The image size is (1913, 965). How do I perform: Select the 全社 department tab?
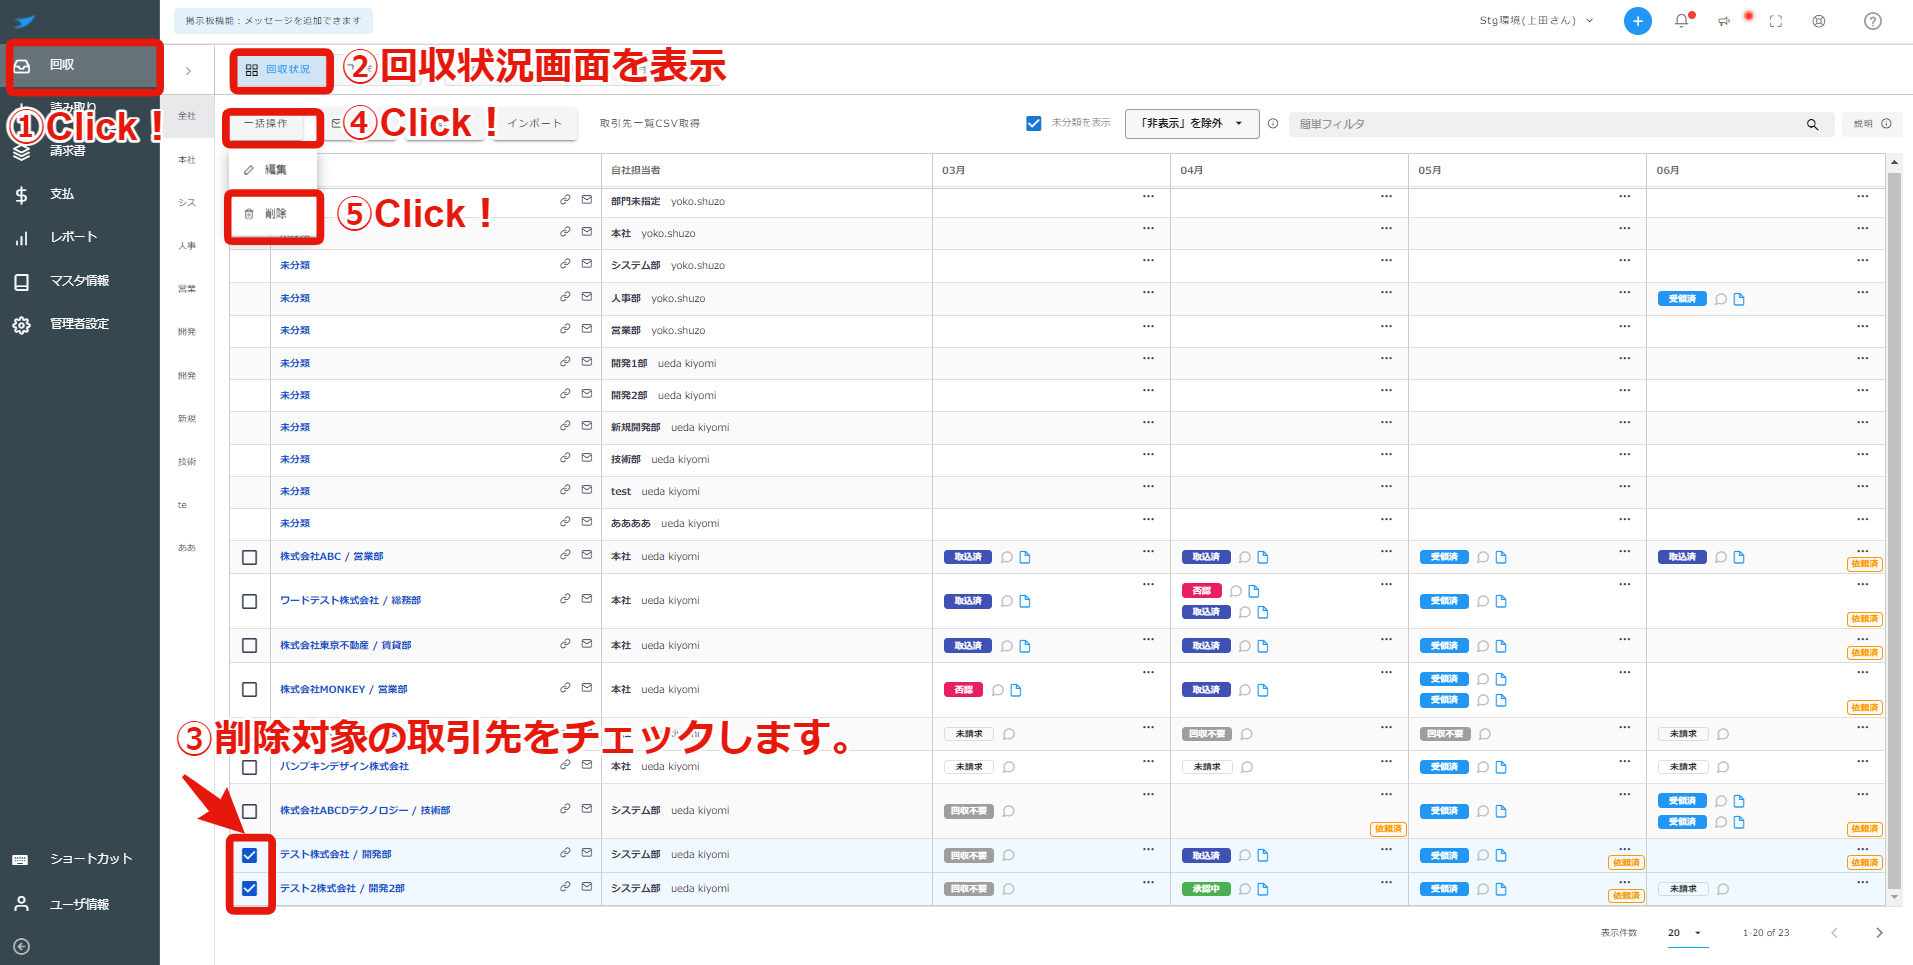187,116
